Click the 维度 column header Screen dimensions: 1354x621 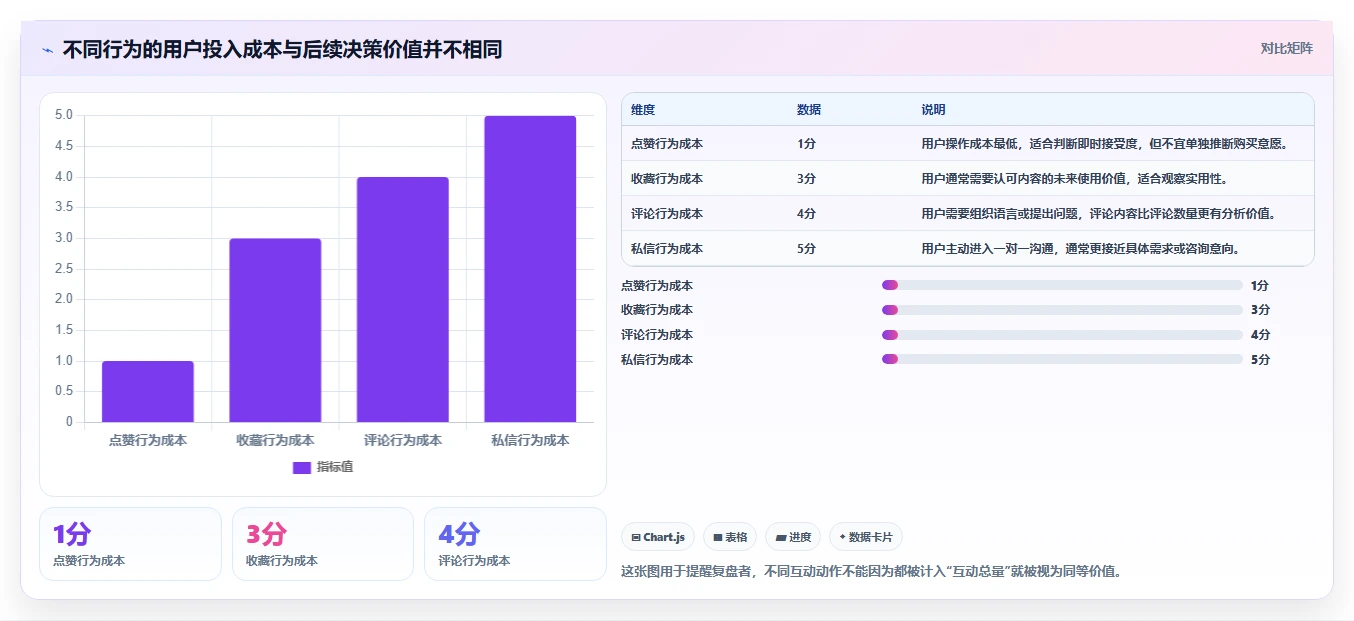click(x=643, y=110)
